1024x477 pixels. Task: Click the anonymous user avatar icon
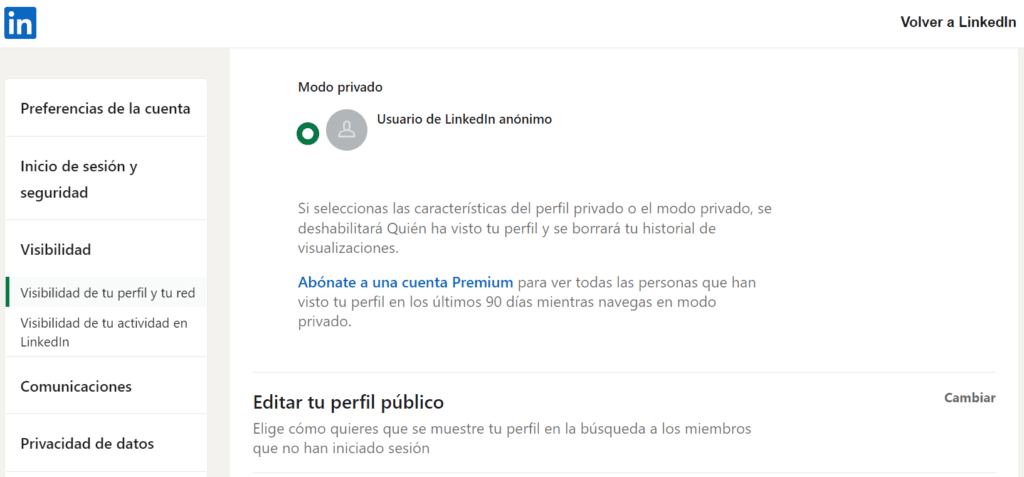click(x=346, y=130)
